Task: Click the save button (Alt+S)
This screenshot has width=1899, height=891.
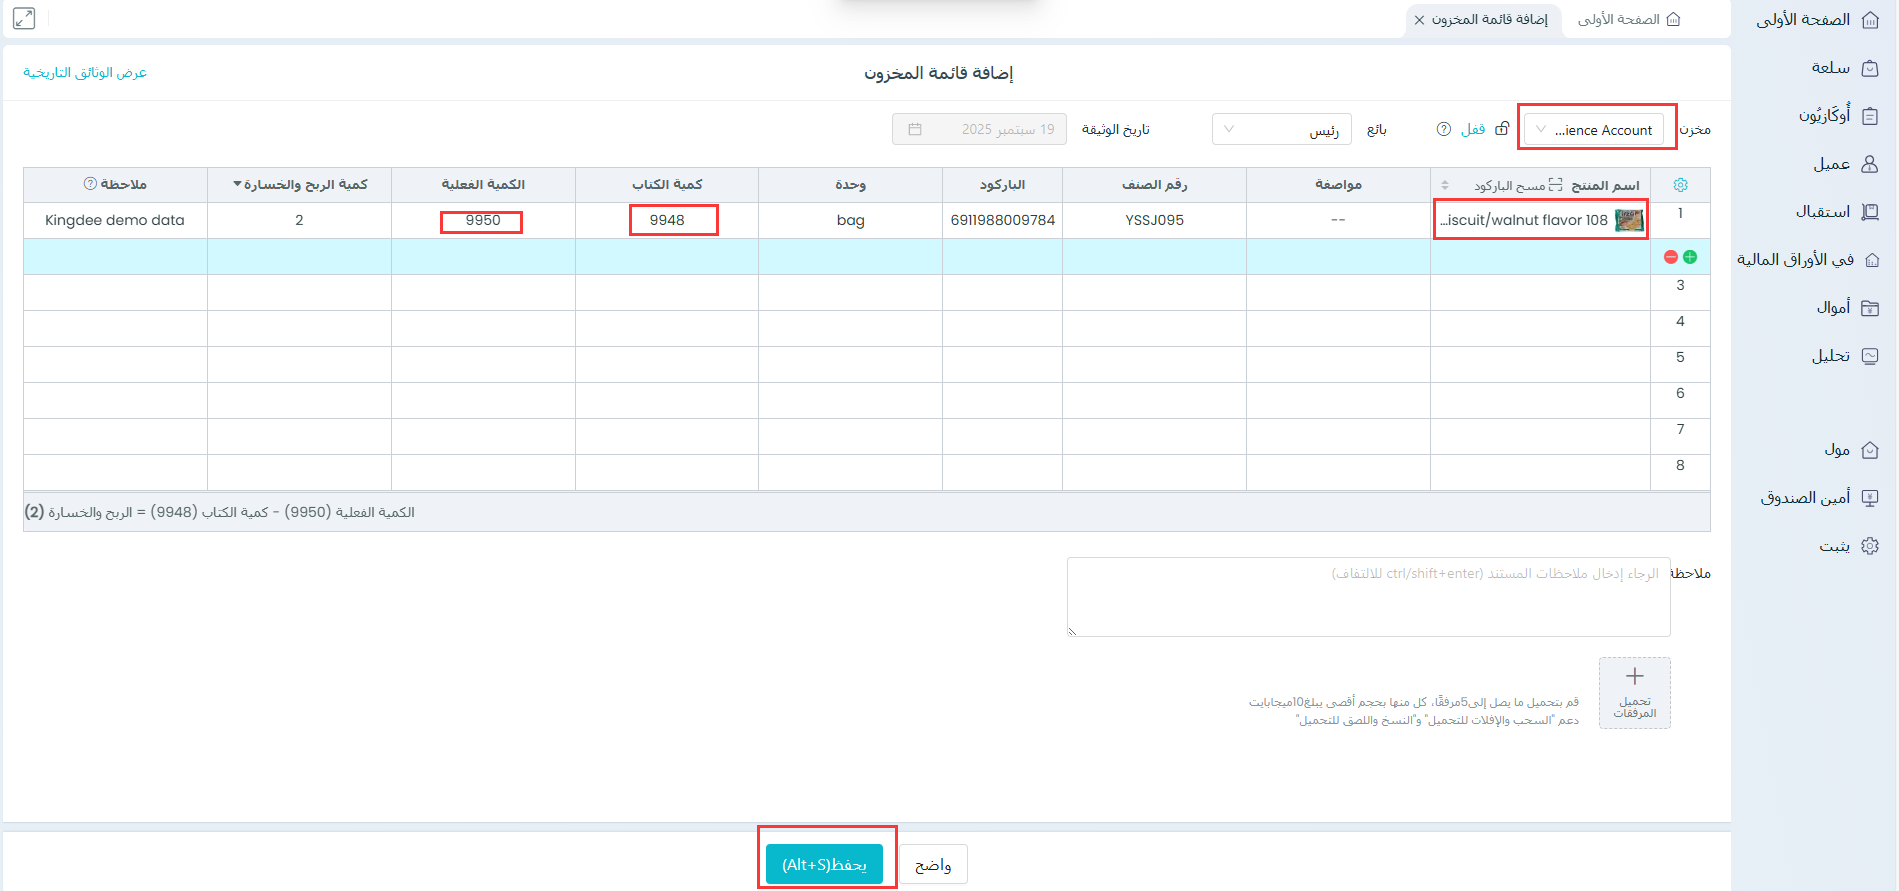Action: coord(824,864)
